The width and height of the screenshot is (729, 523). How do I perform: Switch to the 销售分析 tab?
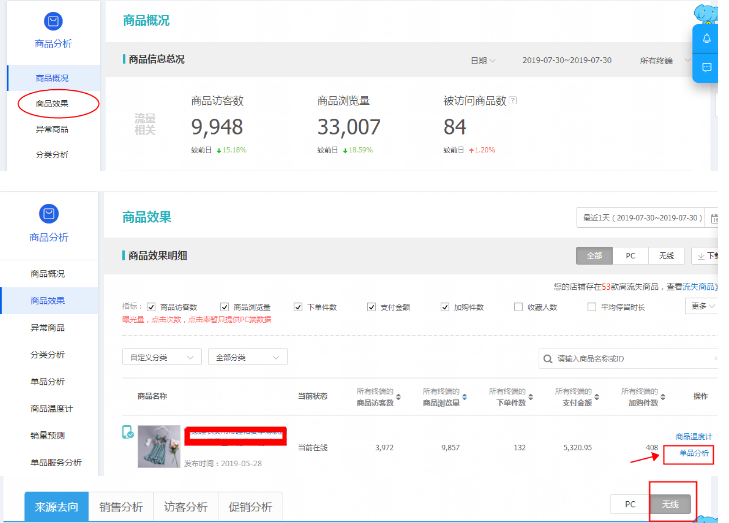click(x=123, y=507)
